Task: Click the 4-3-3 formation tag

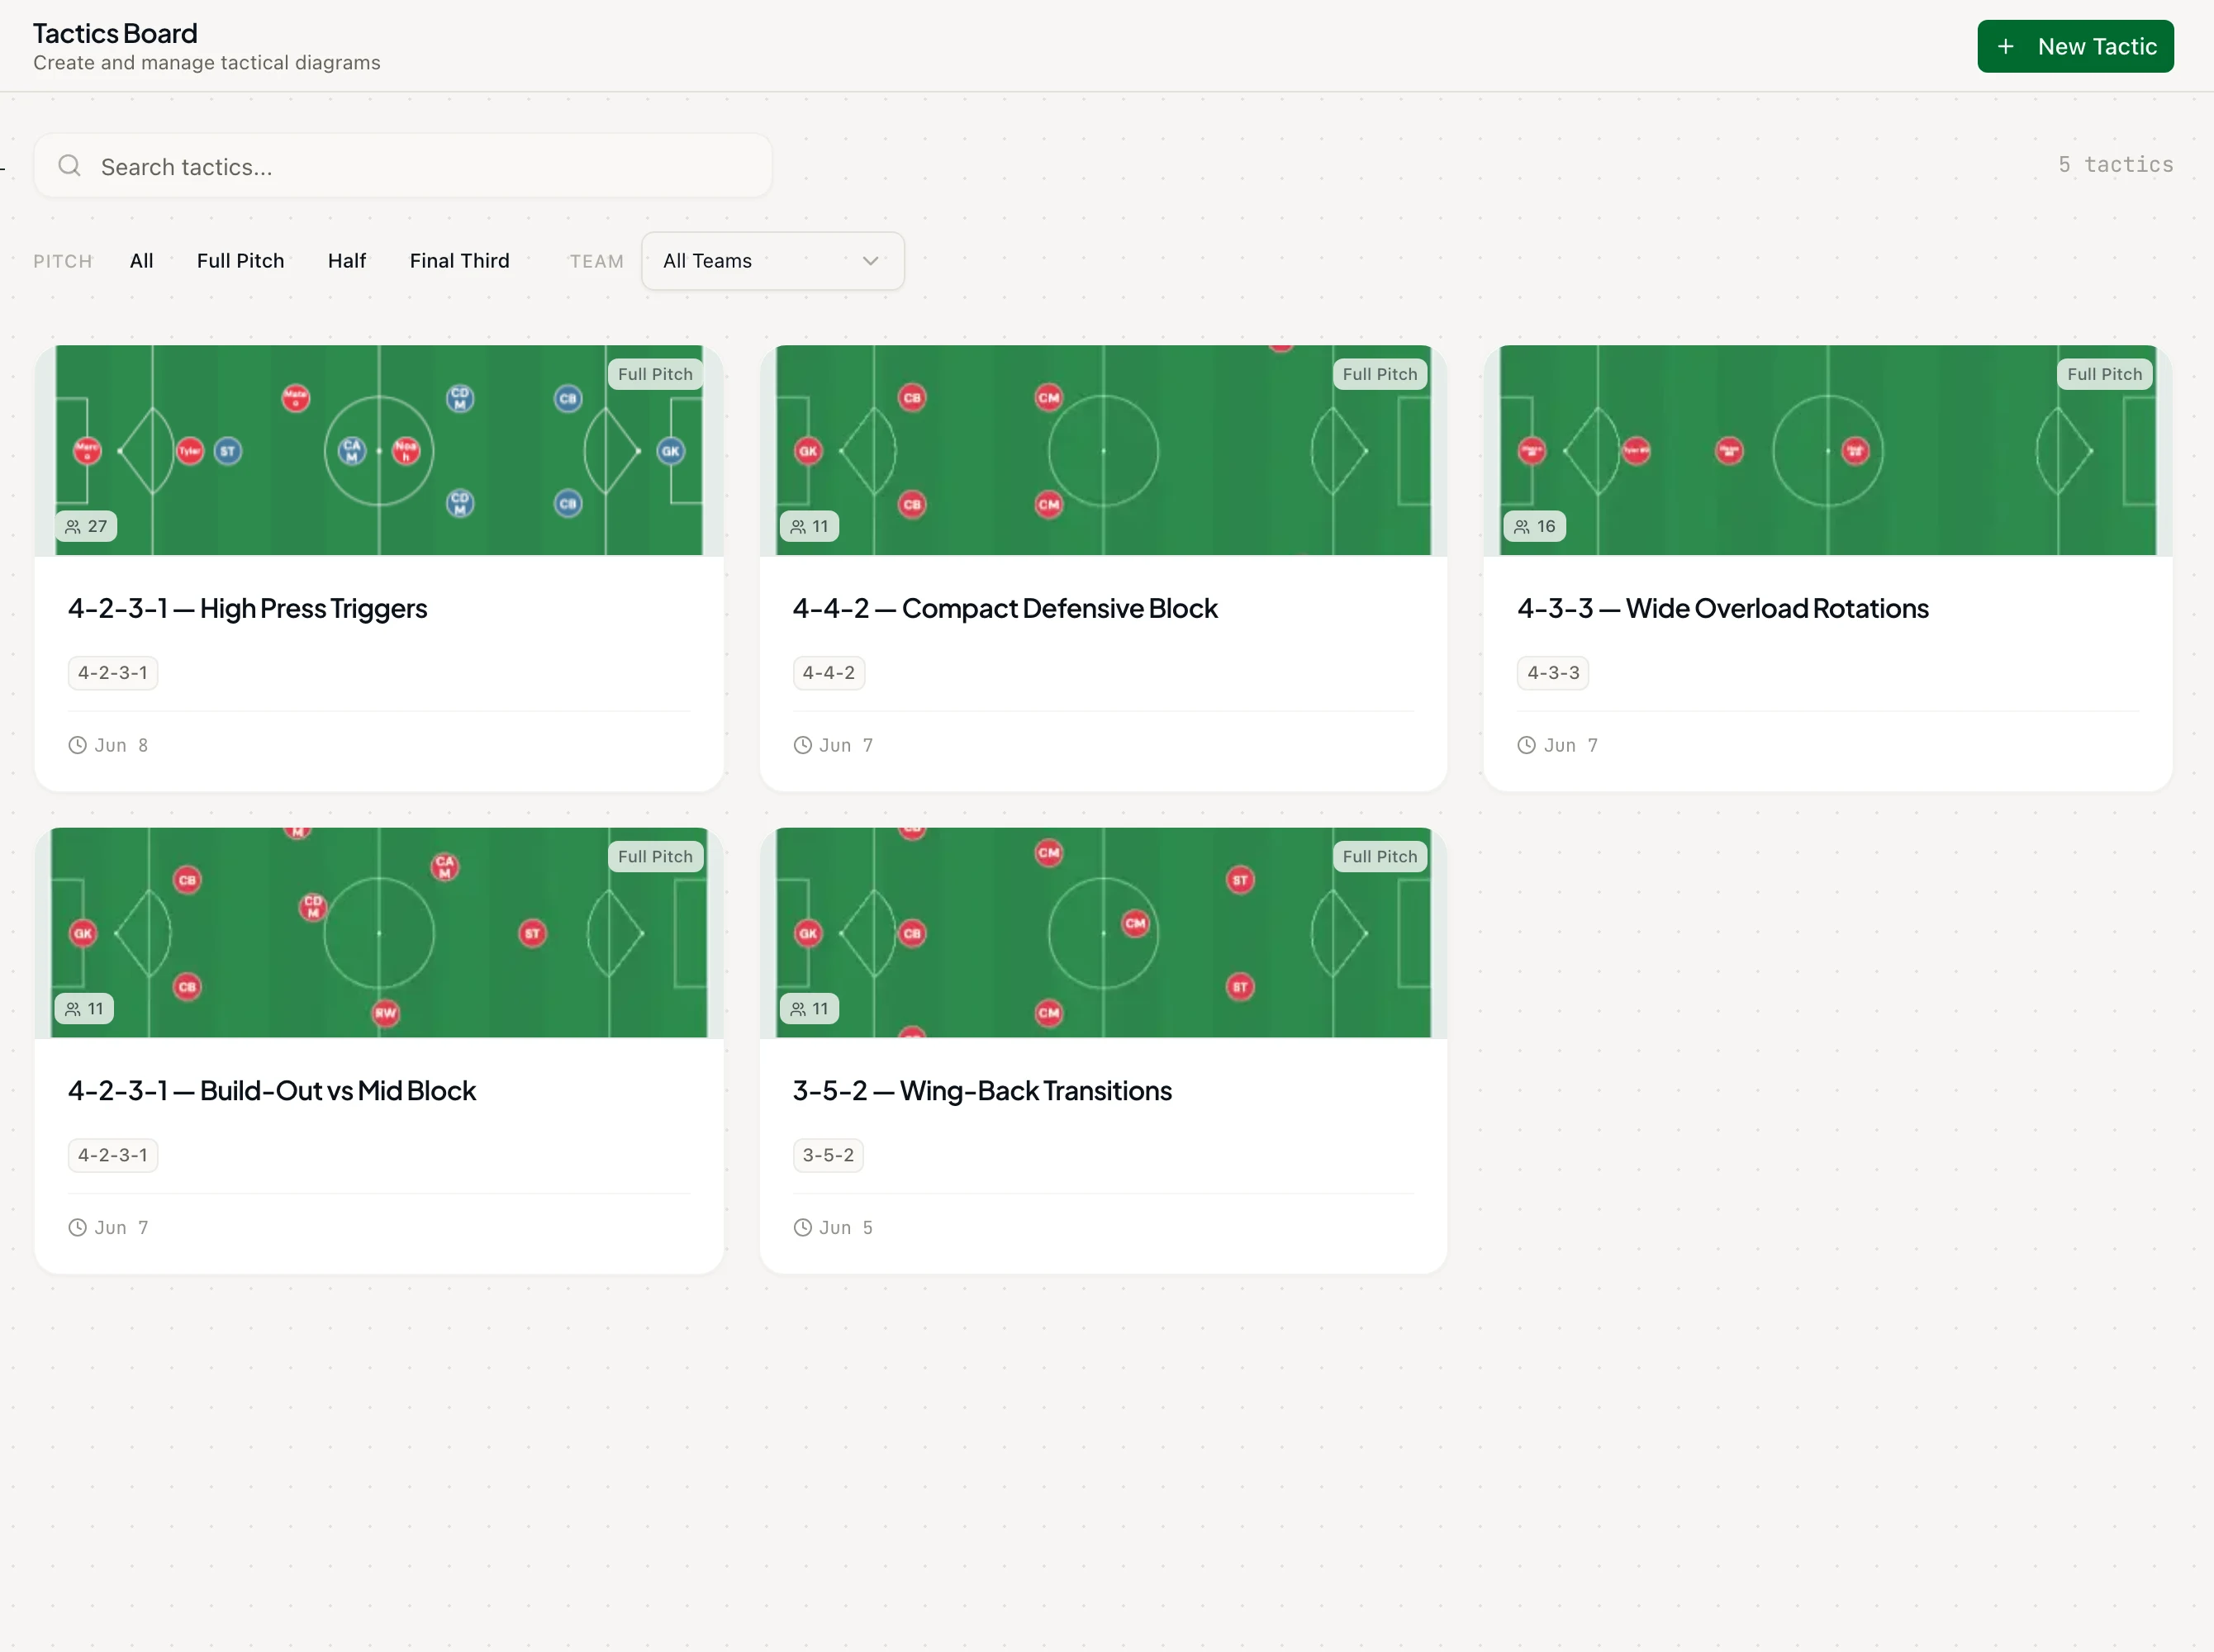Action: pos(1553,673)
